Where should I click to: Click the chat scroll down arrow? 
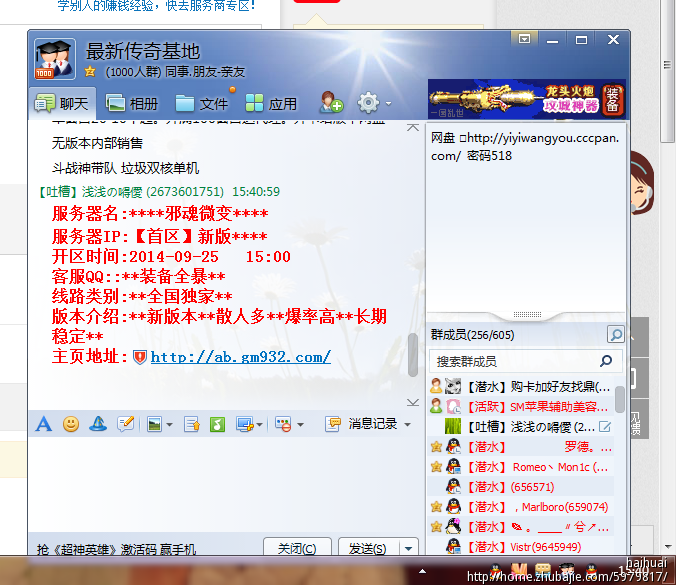tap(413, 403)
